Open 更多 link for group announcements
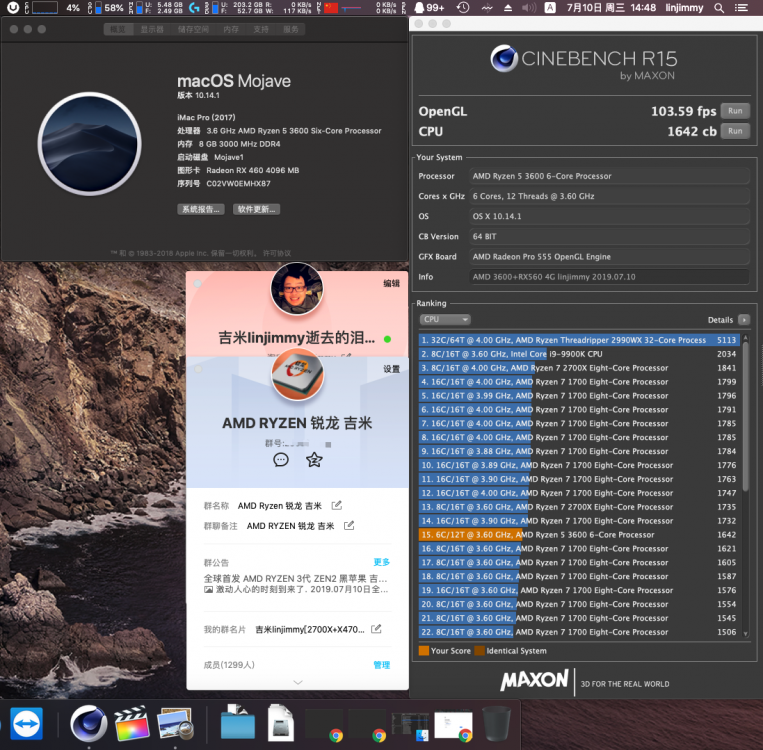The width and height of the screenshot is (763, 750). tap(382, 562)
